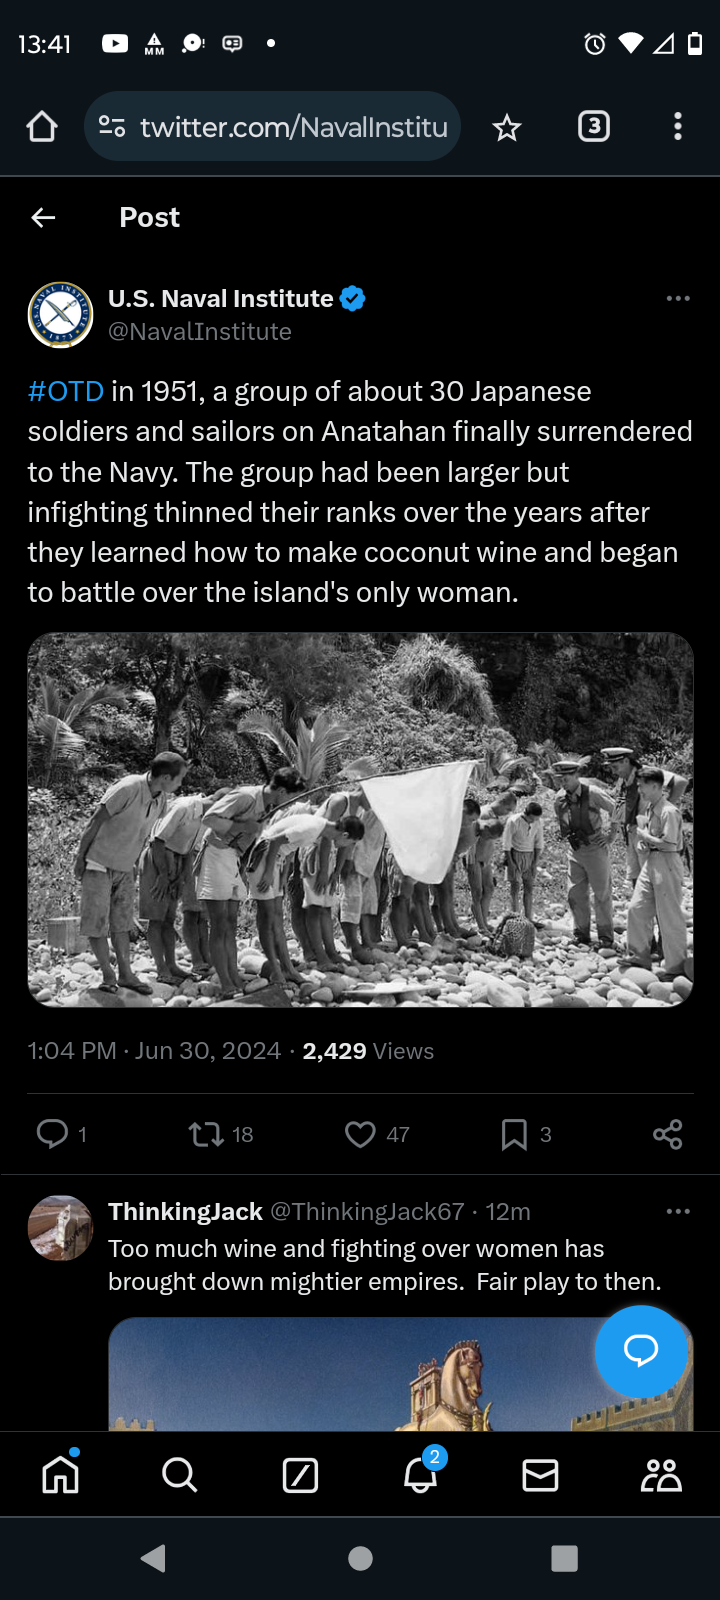Open browser tab switcher showing 3
720x1600 pixels.
pos(594,126)
